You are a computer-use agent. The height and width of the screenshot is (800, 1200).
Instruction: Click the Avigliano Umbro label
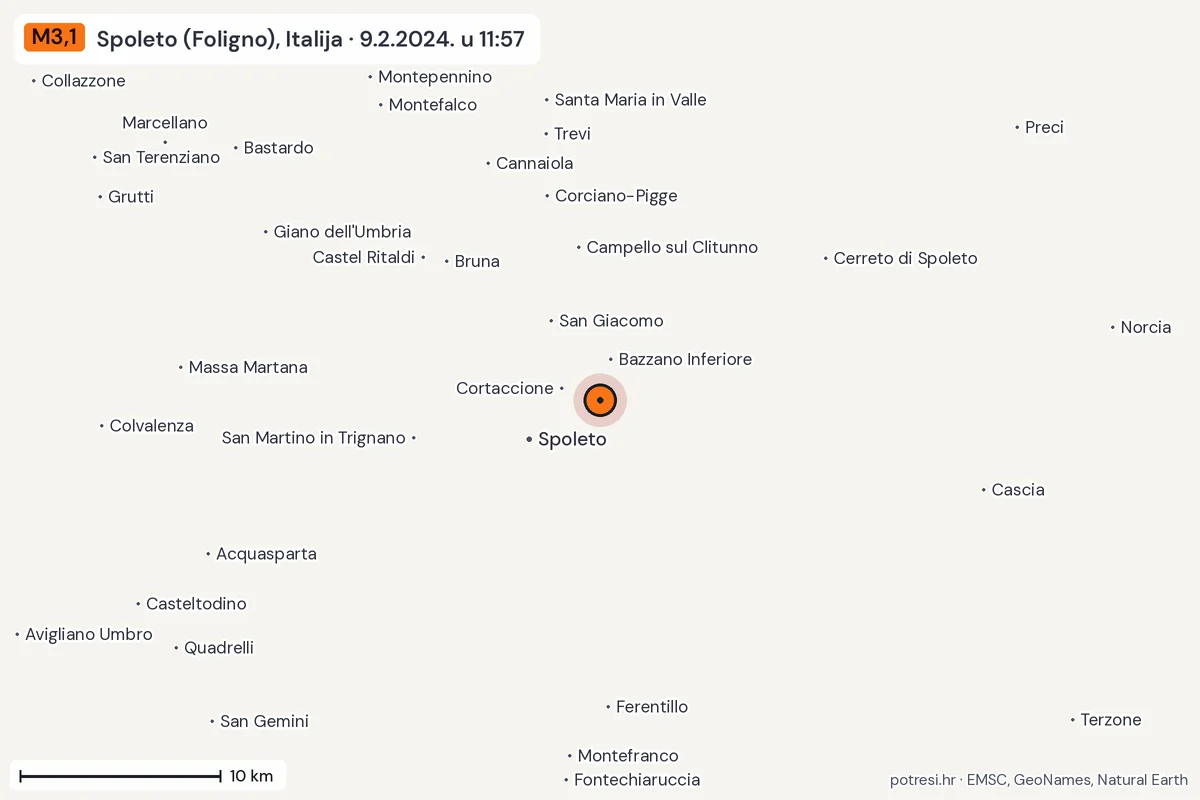[x=89, y=634]
